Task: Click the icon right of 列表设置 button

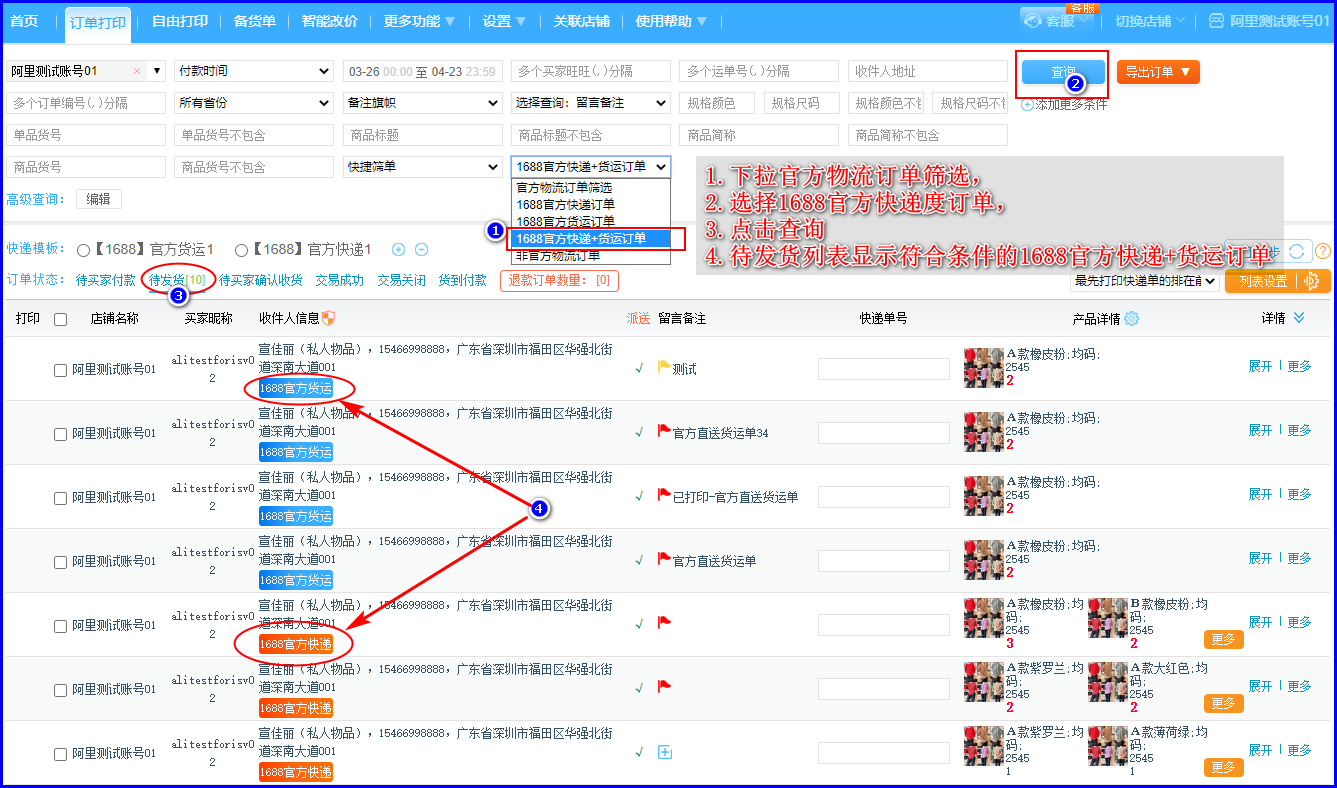Action: tap(1312, 281)
